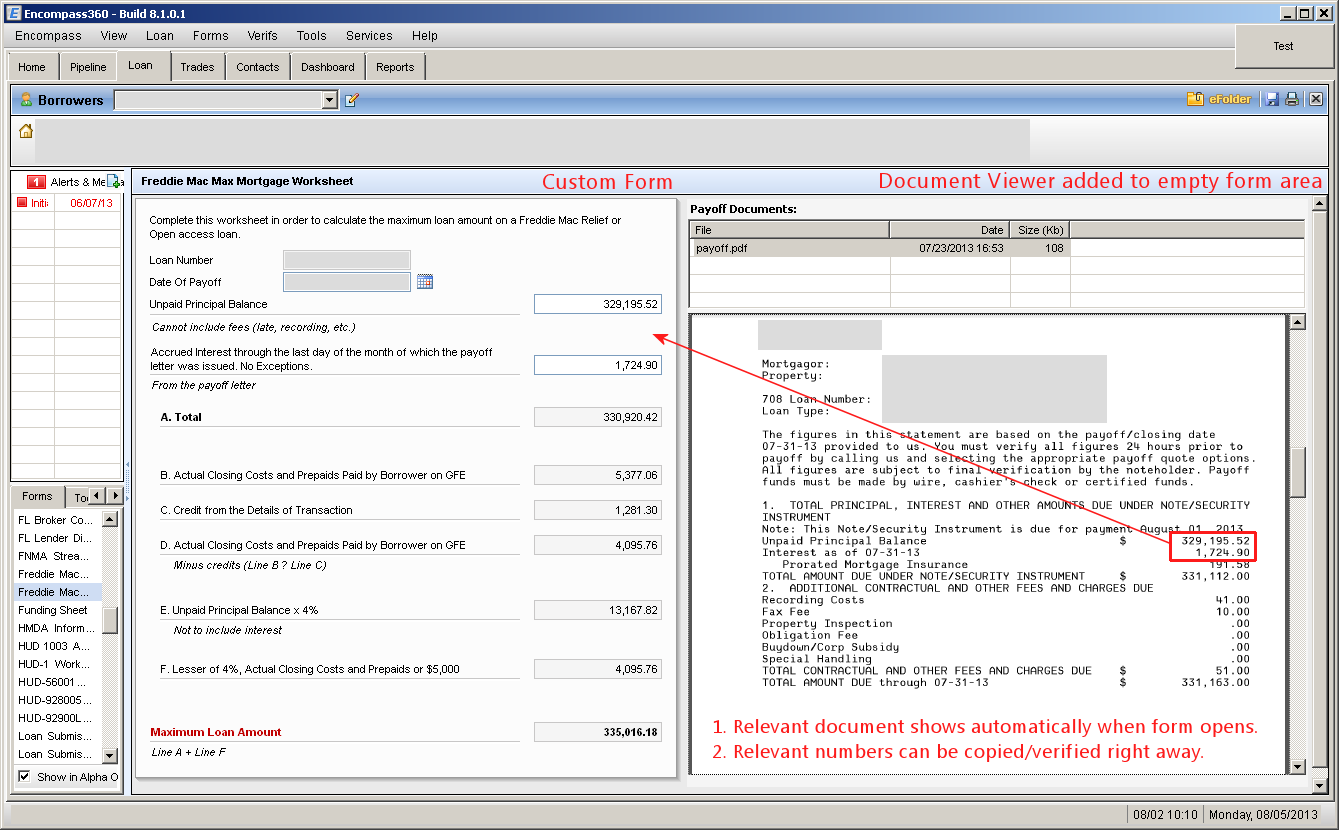Screen dimensions: 1339x830
Task: Click forms list scroll up arrow
Action: coord(110,519)
